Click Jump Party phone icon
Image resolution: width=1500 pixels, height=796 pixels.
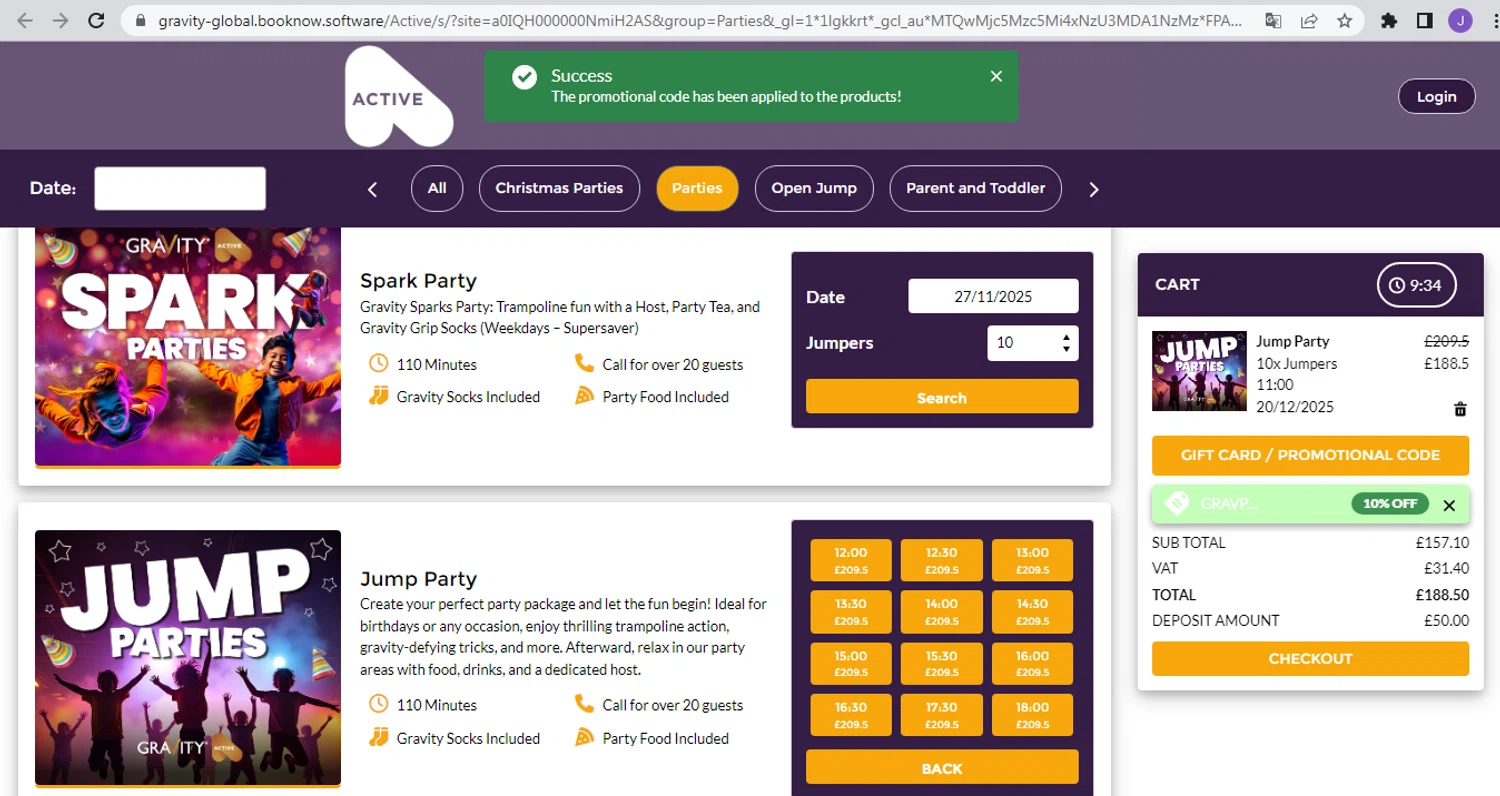pos(584,704)
